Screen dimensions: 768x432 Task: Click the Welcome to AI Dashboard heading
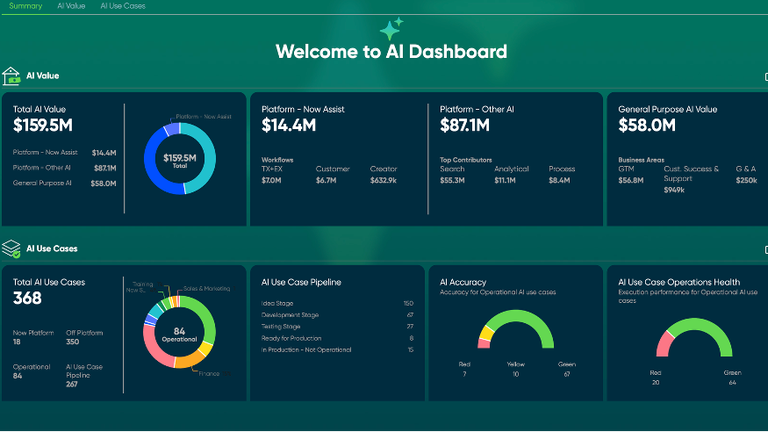(391, 51)
